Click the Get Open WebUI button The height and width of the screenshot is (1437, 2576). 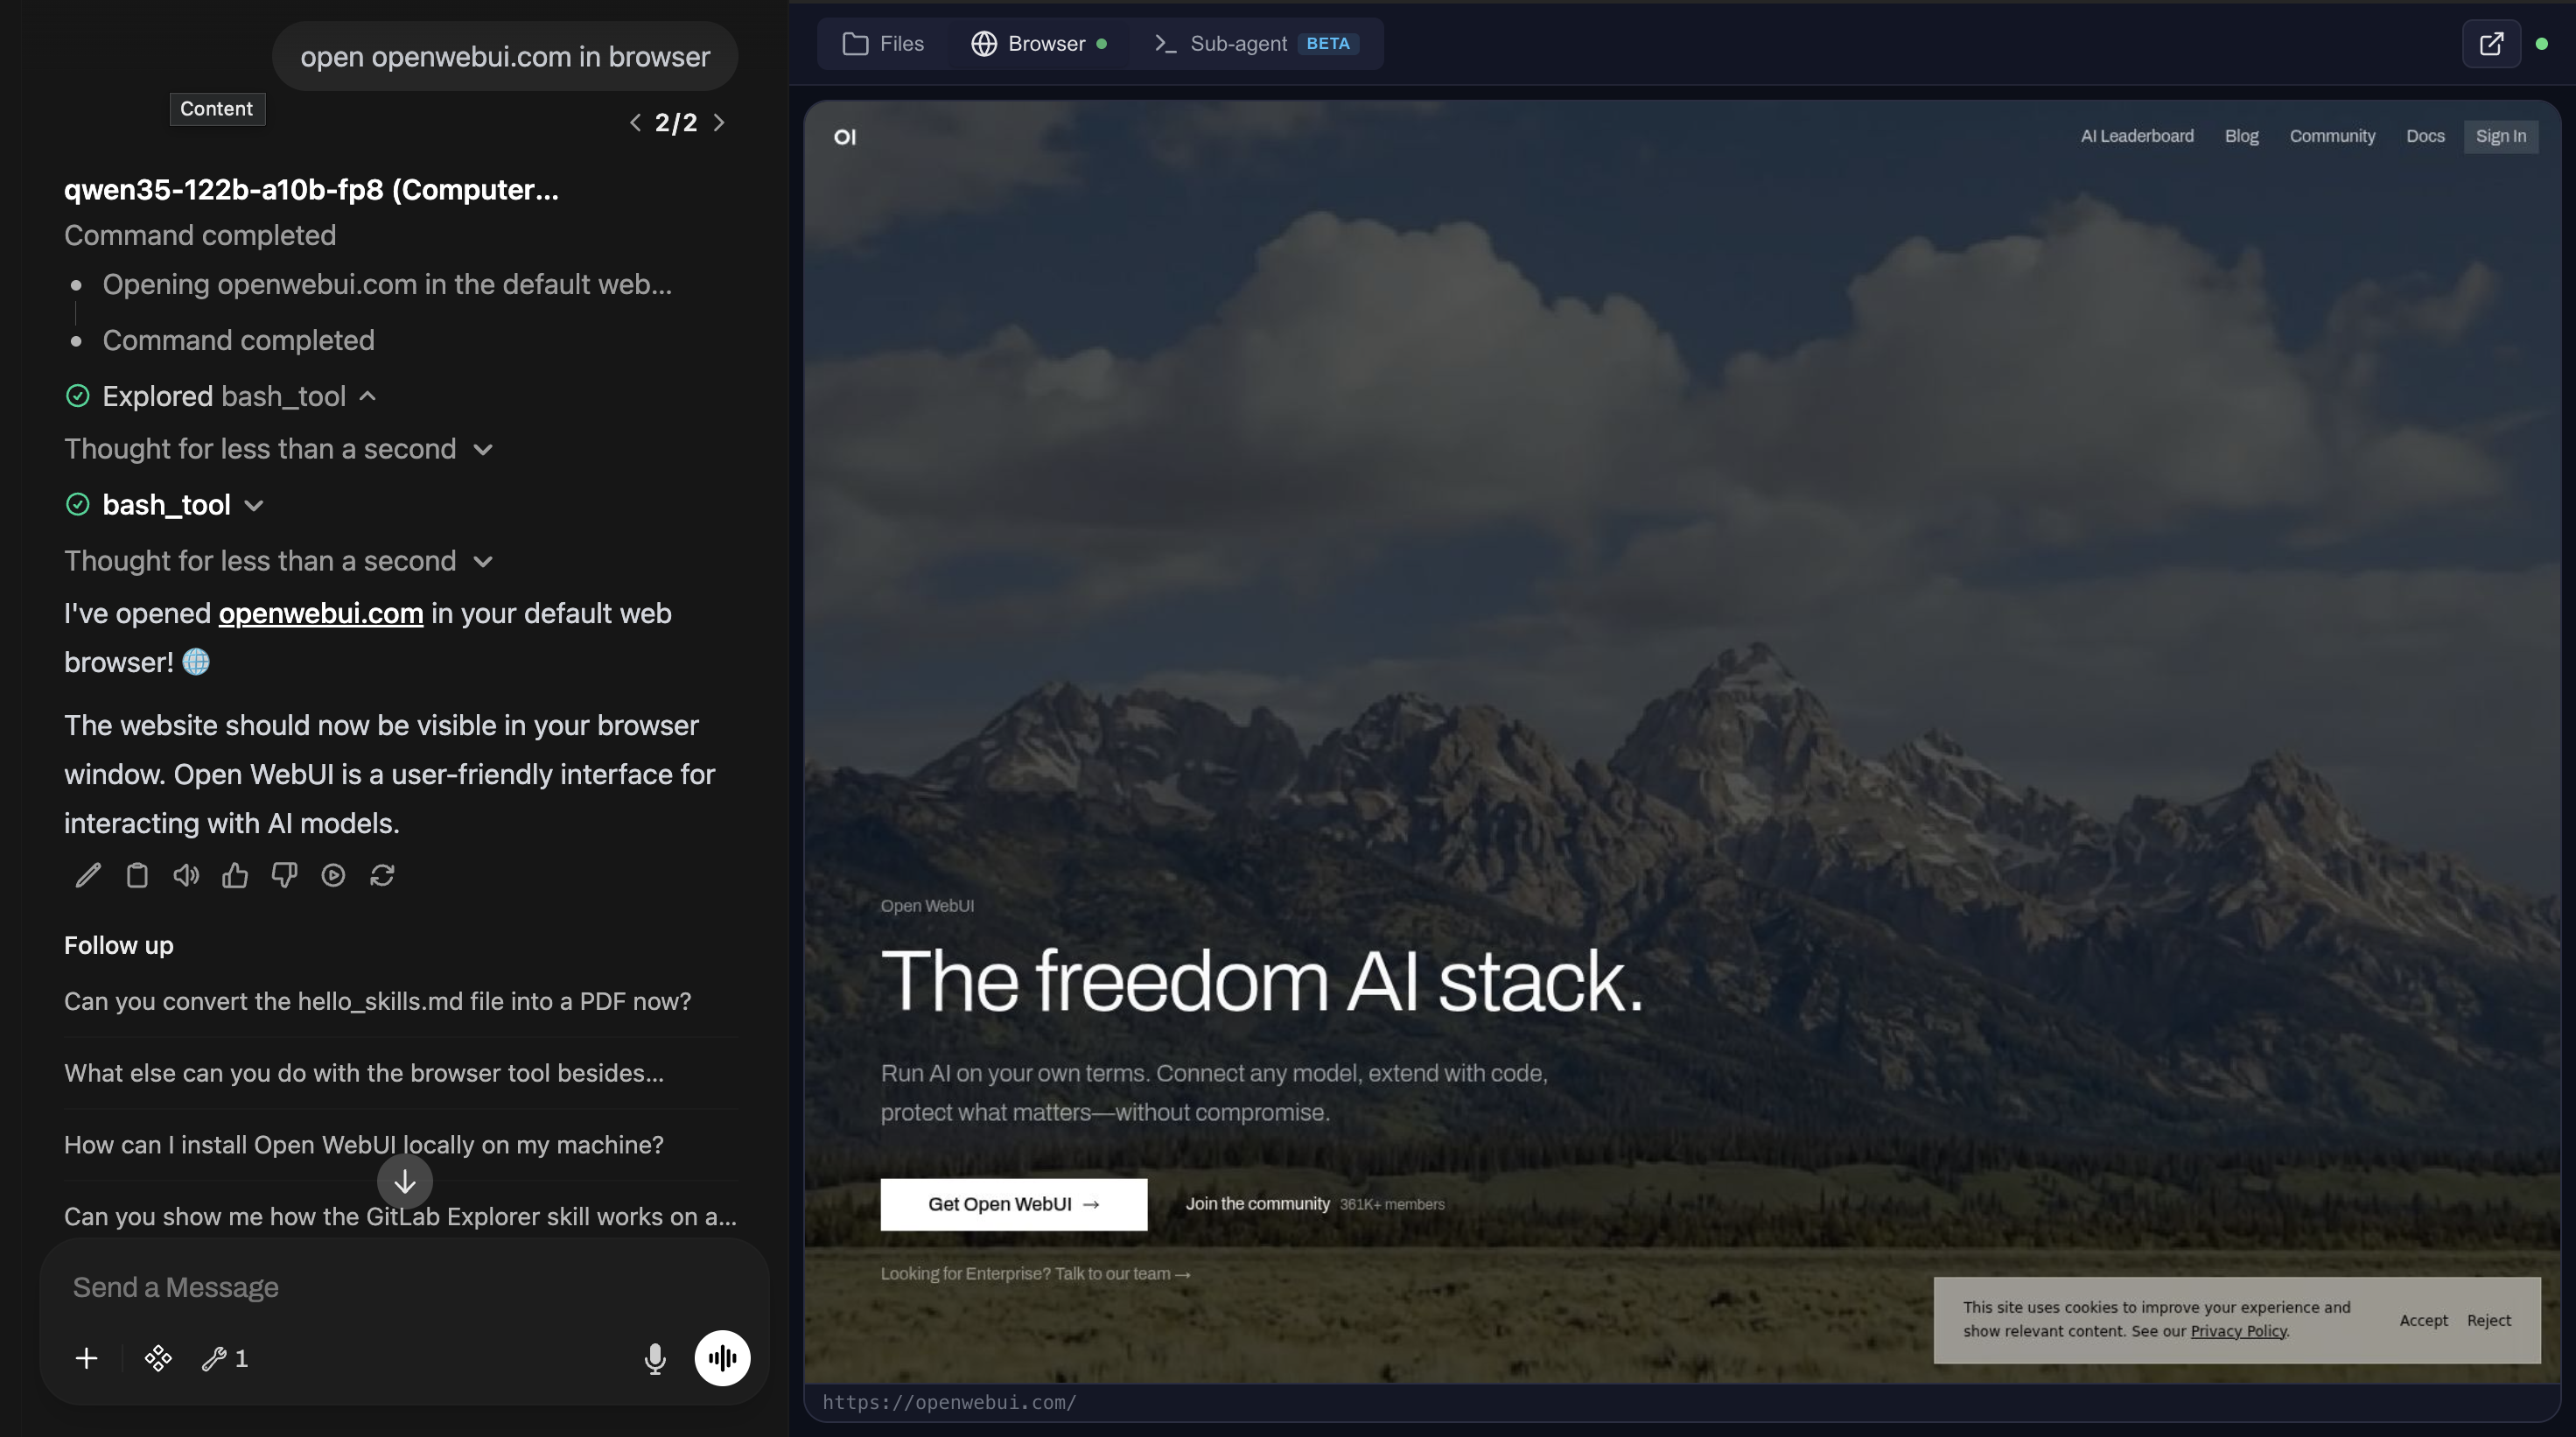click(x=1013, y=1204)
